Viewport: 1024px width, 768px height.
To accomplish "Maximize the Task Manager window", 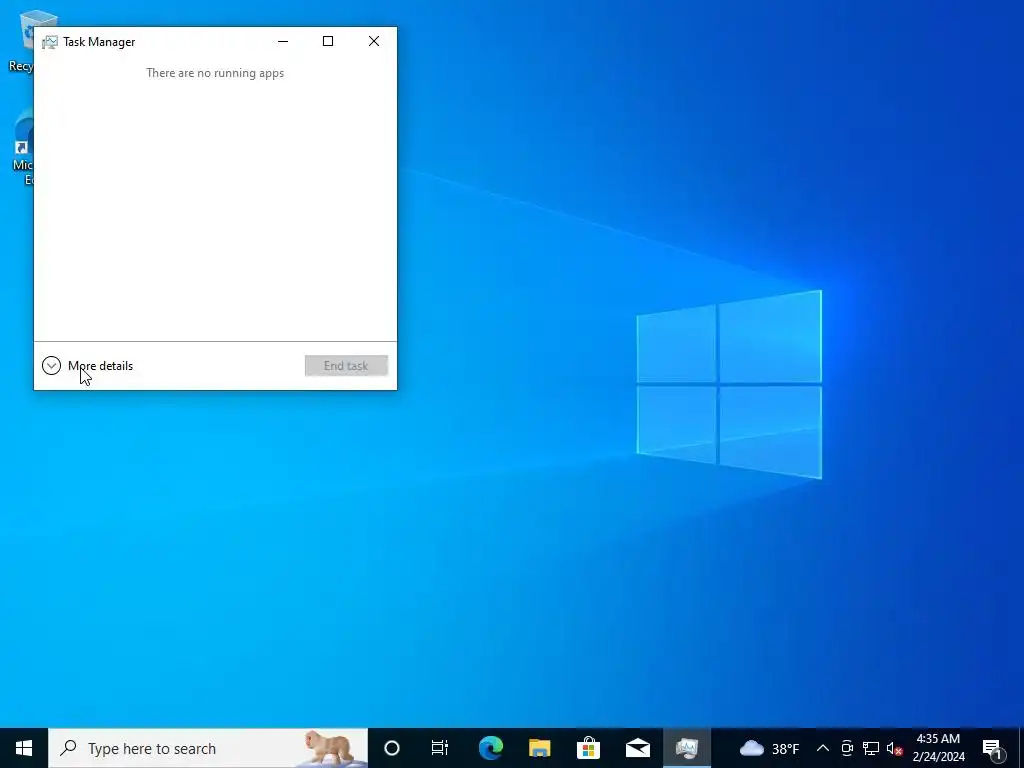I will point(328,41).
